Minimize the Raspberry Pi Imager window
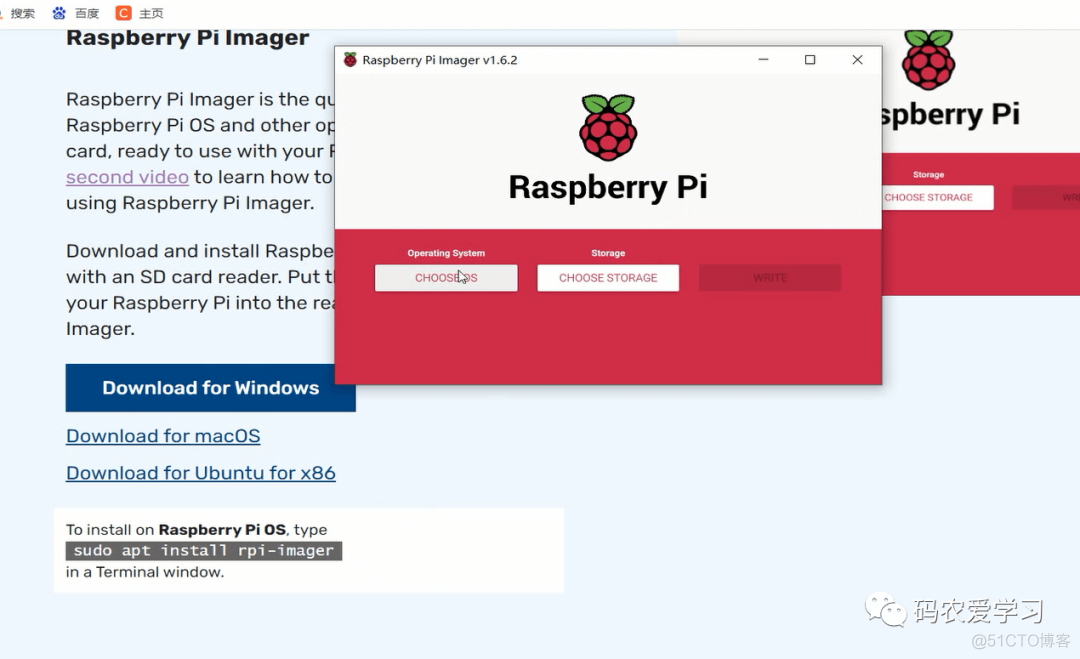 763,60
